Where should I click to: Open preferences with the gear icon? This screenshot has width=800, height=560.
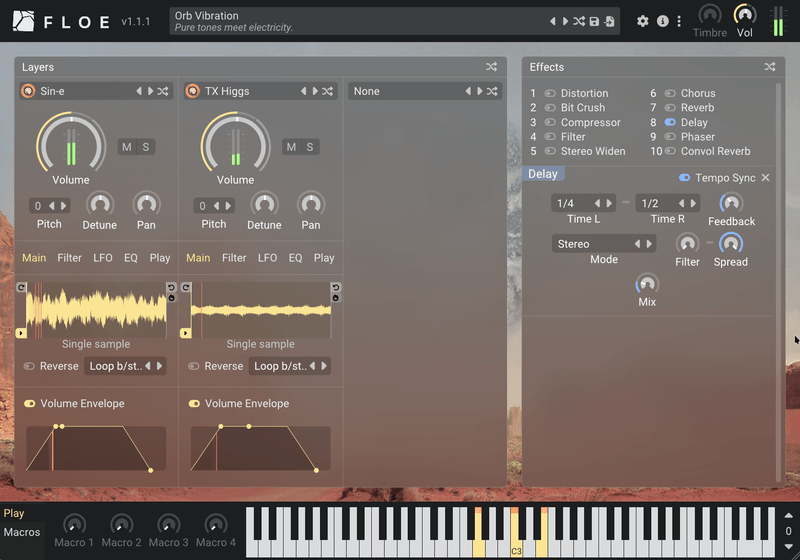coord(643,21)
